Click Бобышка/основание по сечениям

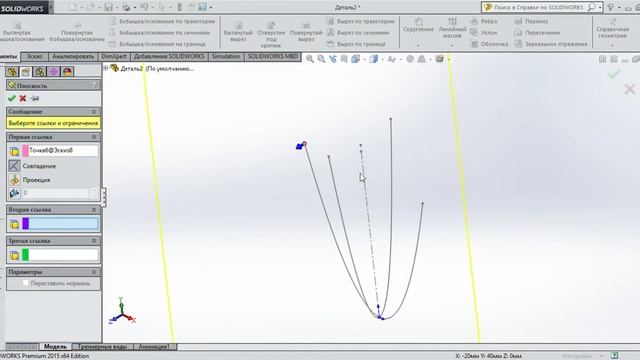(x=159, y=33)
